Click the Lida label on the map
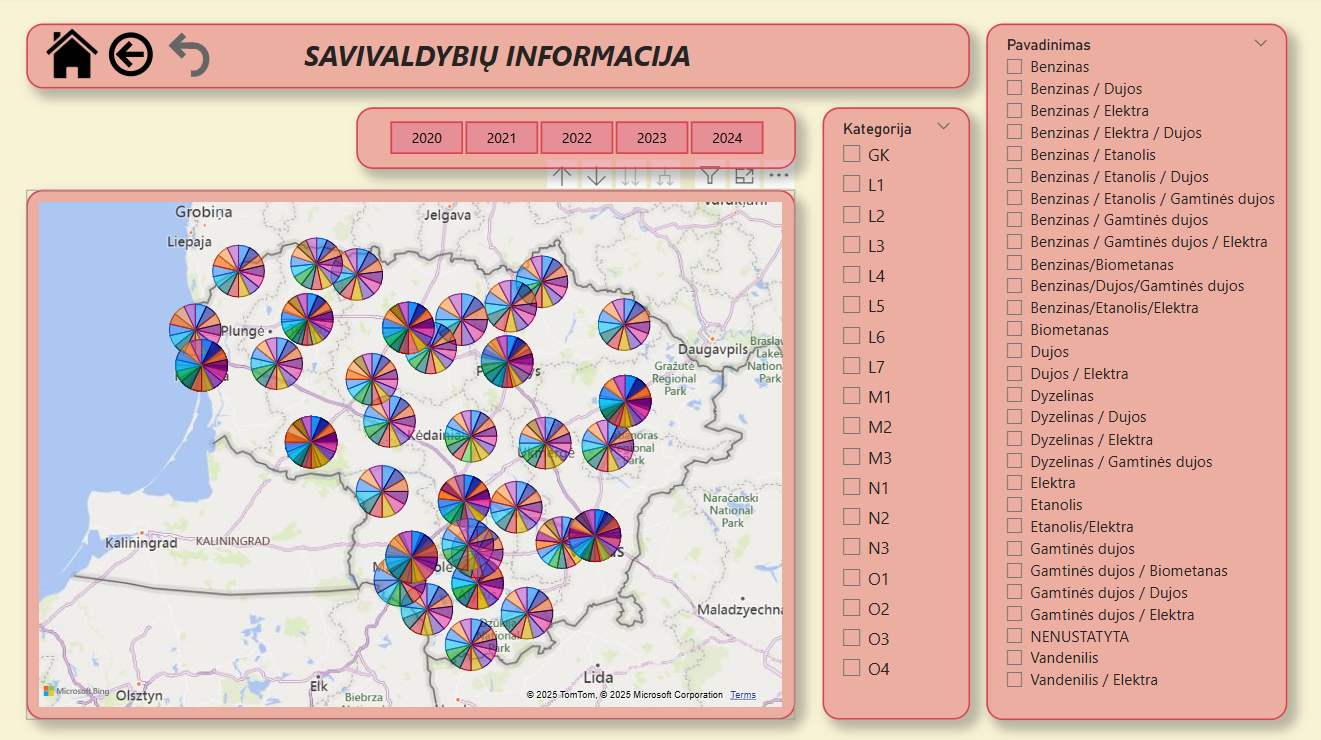 tap(598, 676)
